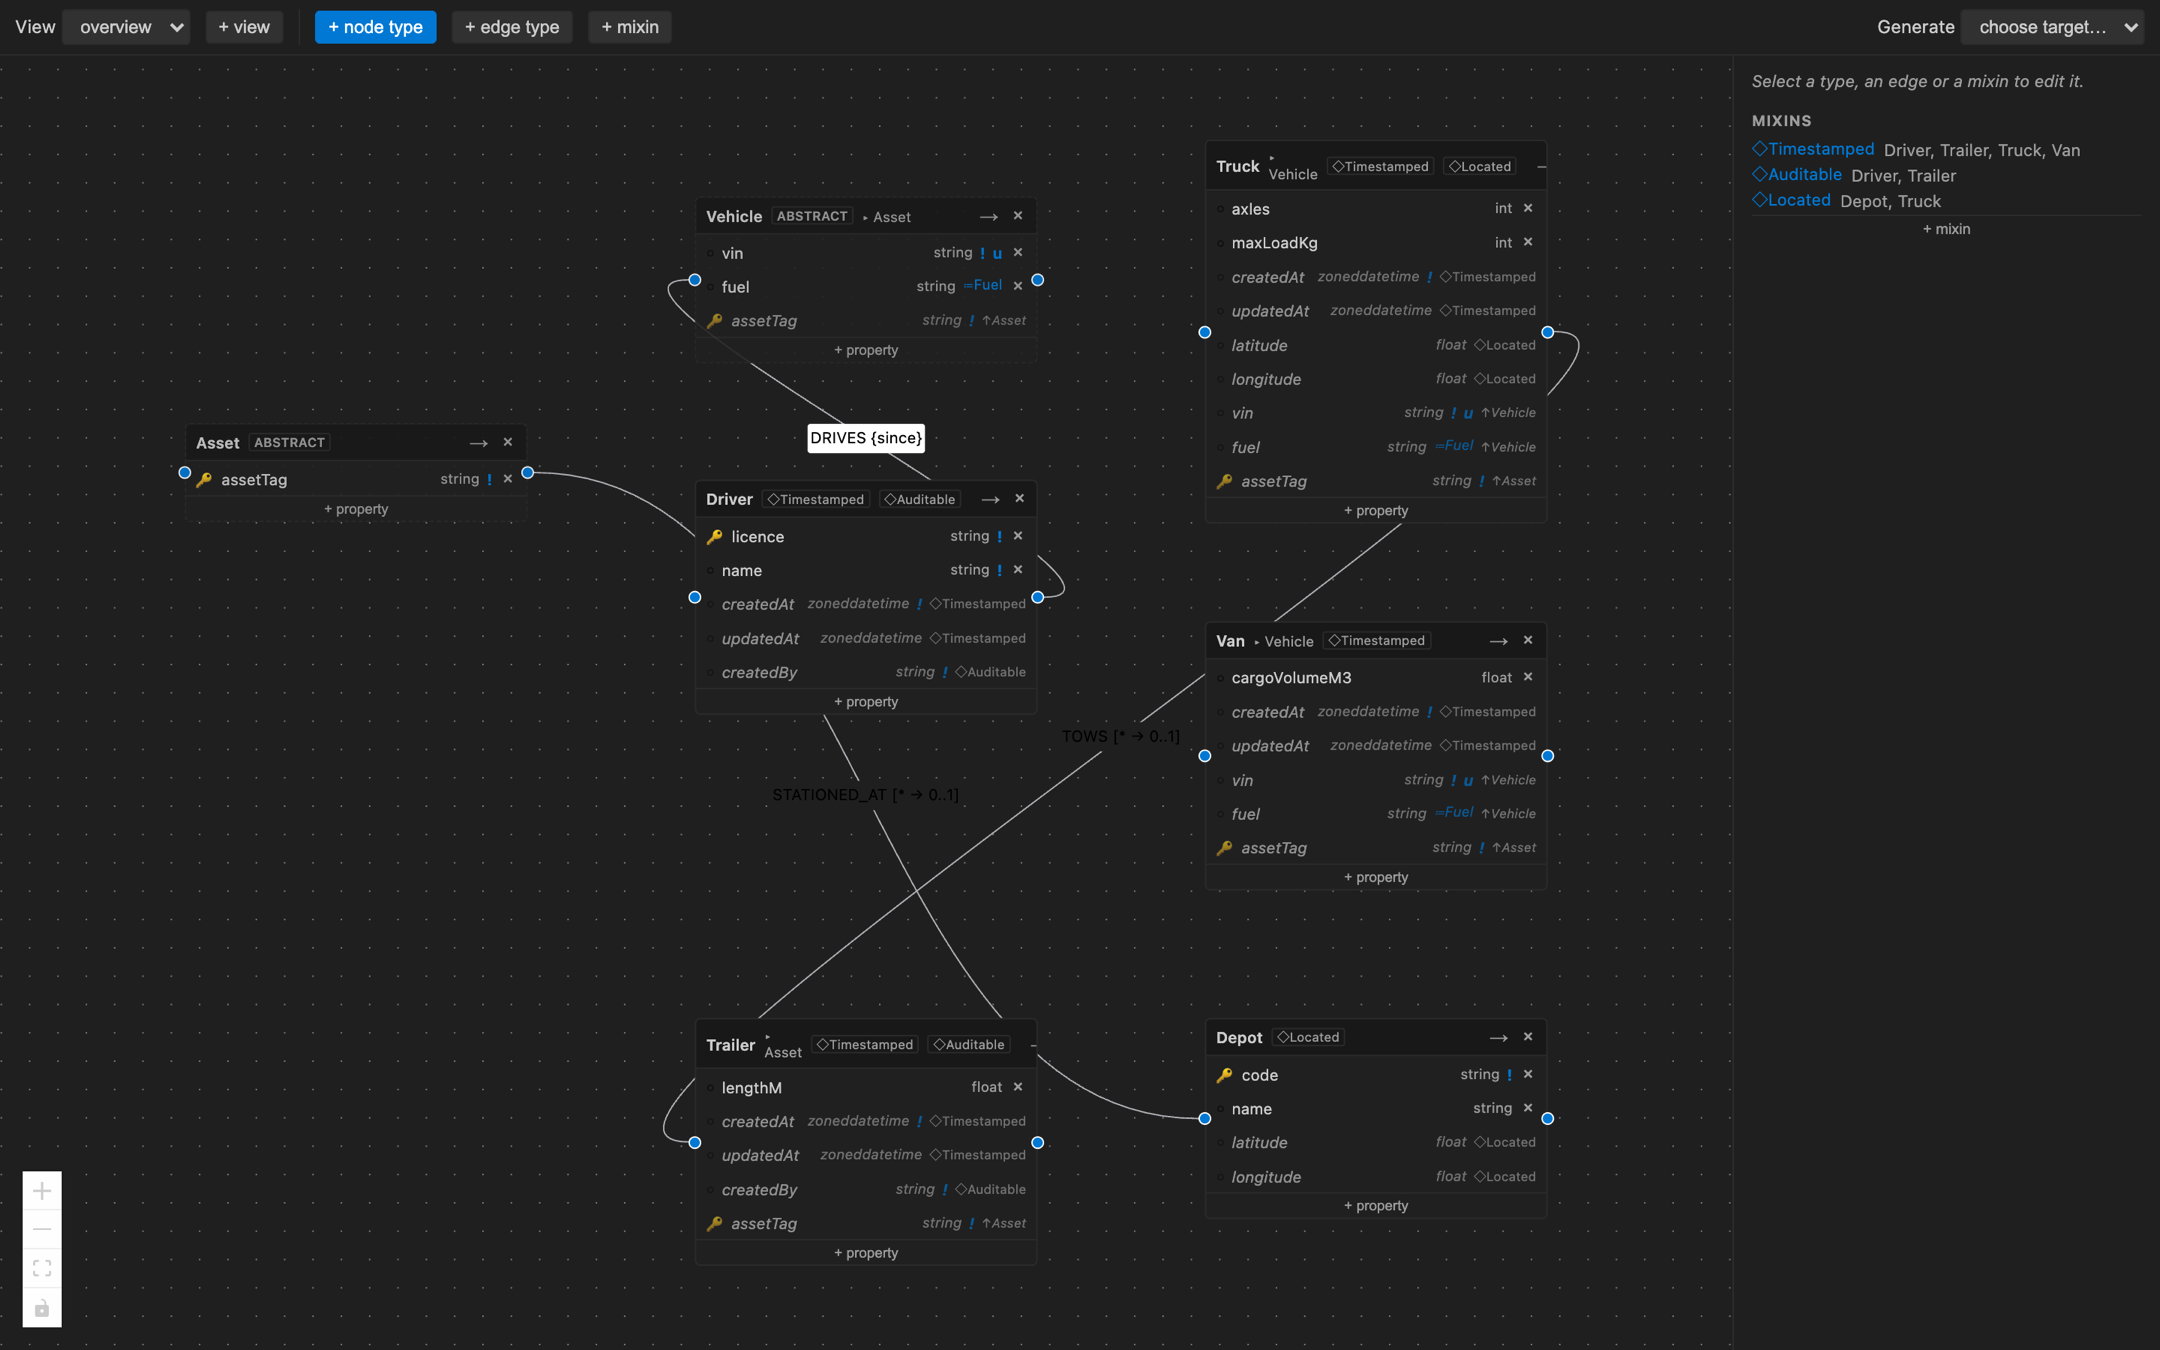Click the arrow icon in Depot header
The width and height of the screenshot is (2160, 1350).
[1498, 1038]
